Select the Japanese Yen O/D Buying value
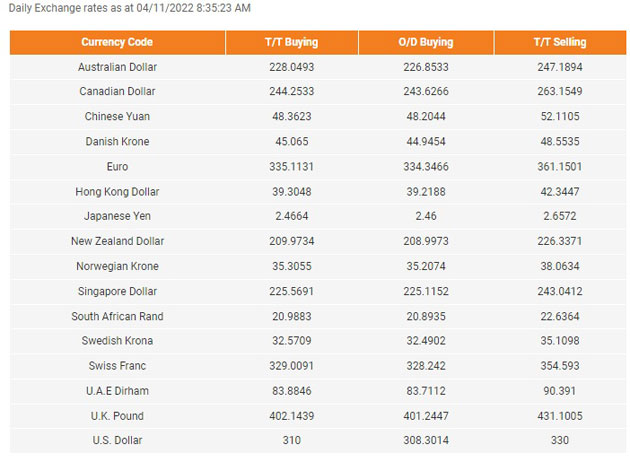 click(426, 216)
